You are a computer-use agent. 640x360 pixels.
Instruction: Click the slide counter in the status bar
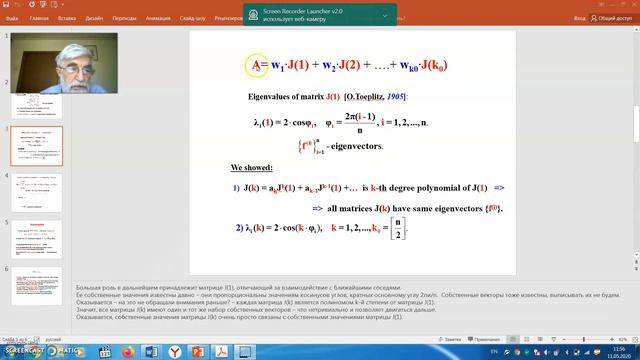click(14, 340)
